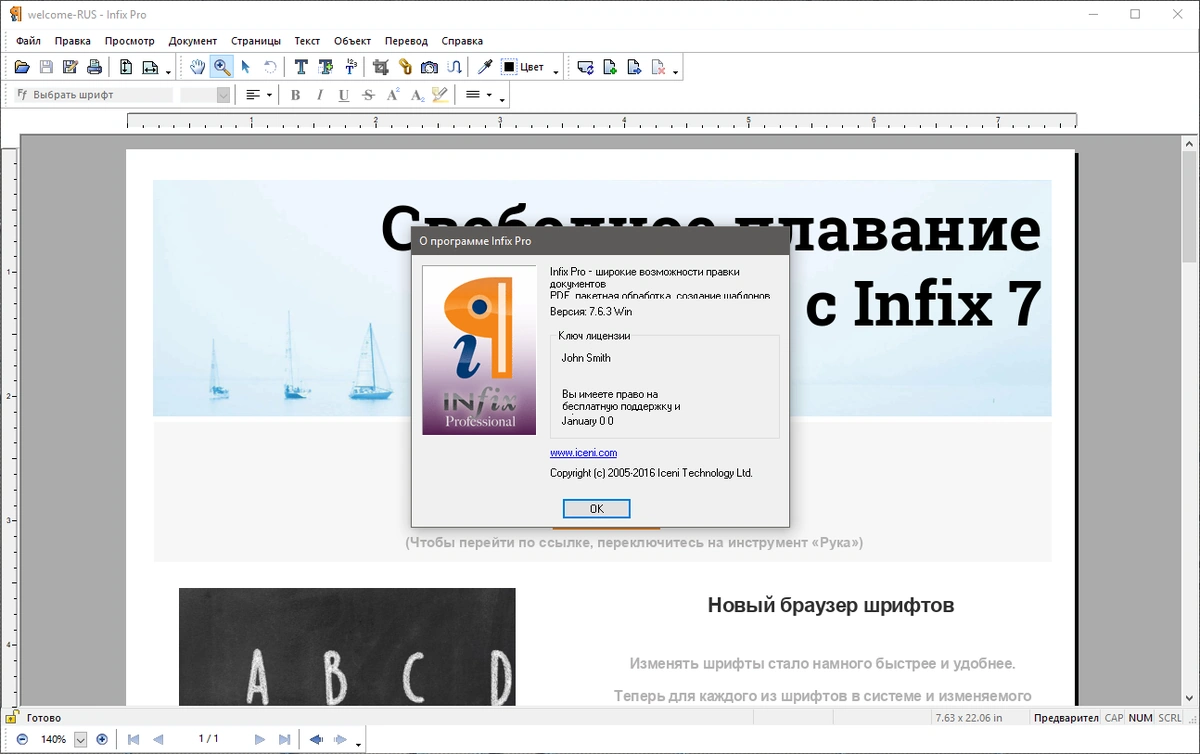Viewport: 1200px width, 754px height.
Task: Click the black color swatch next to Цвет
Action: point(509,67)
